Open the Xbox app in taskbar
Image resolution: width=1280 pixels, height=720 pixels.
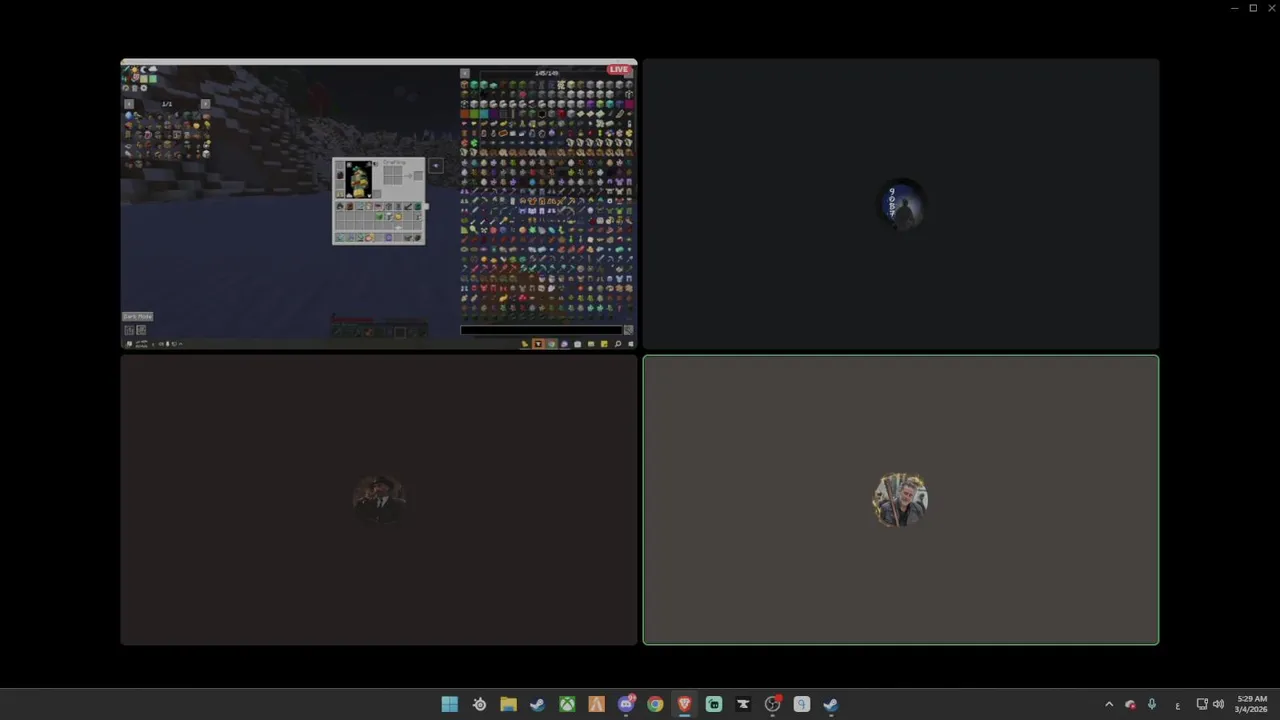tap(567, 704)
